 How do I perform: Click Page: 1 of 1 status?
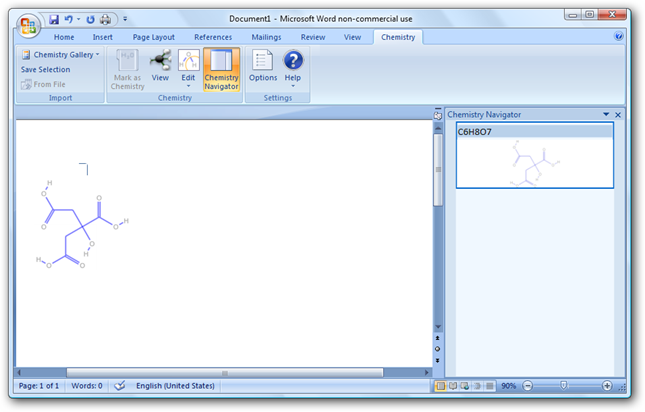click(39, 386)
